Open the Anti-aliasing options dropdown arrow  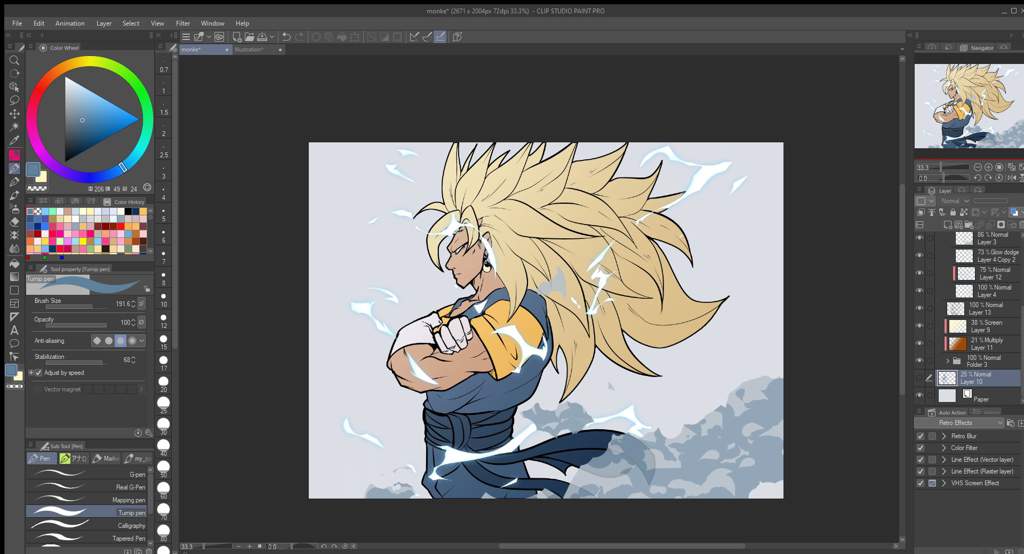point(142,340)
